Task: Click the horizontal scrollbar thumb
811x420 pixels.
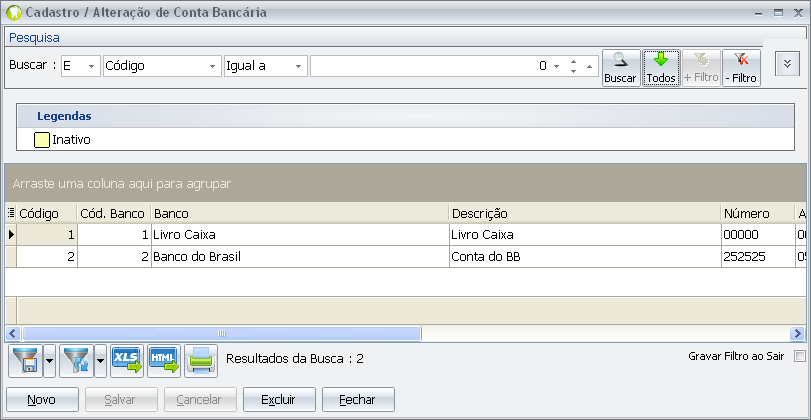Action: [x=222, y=334]
